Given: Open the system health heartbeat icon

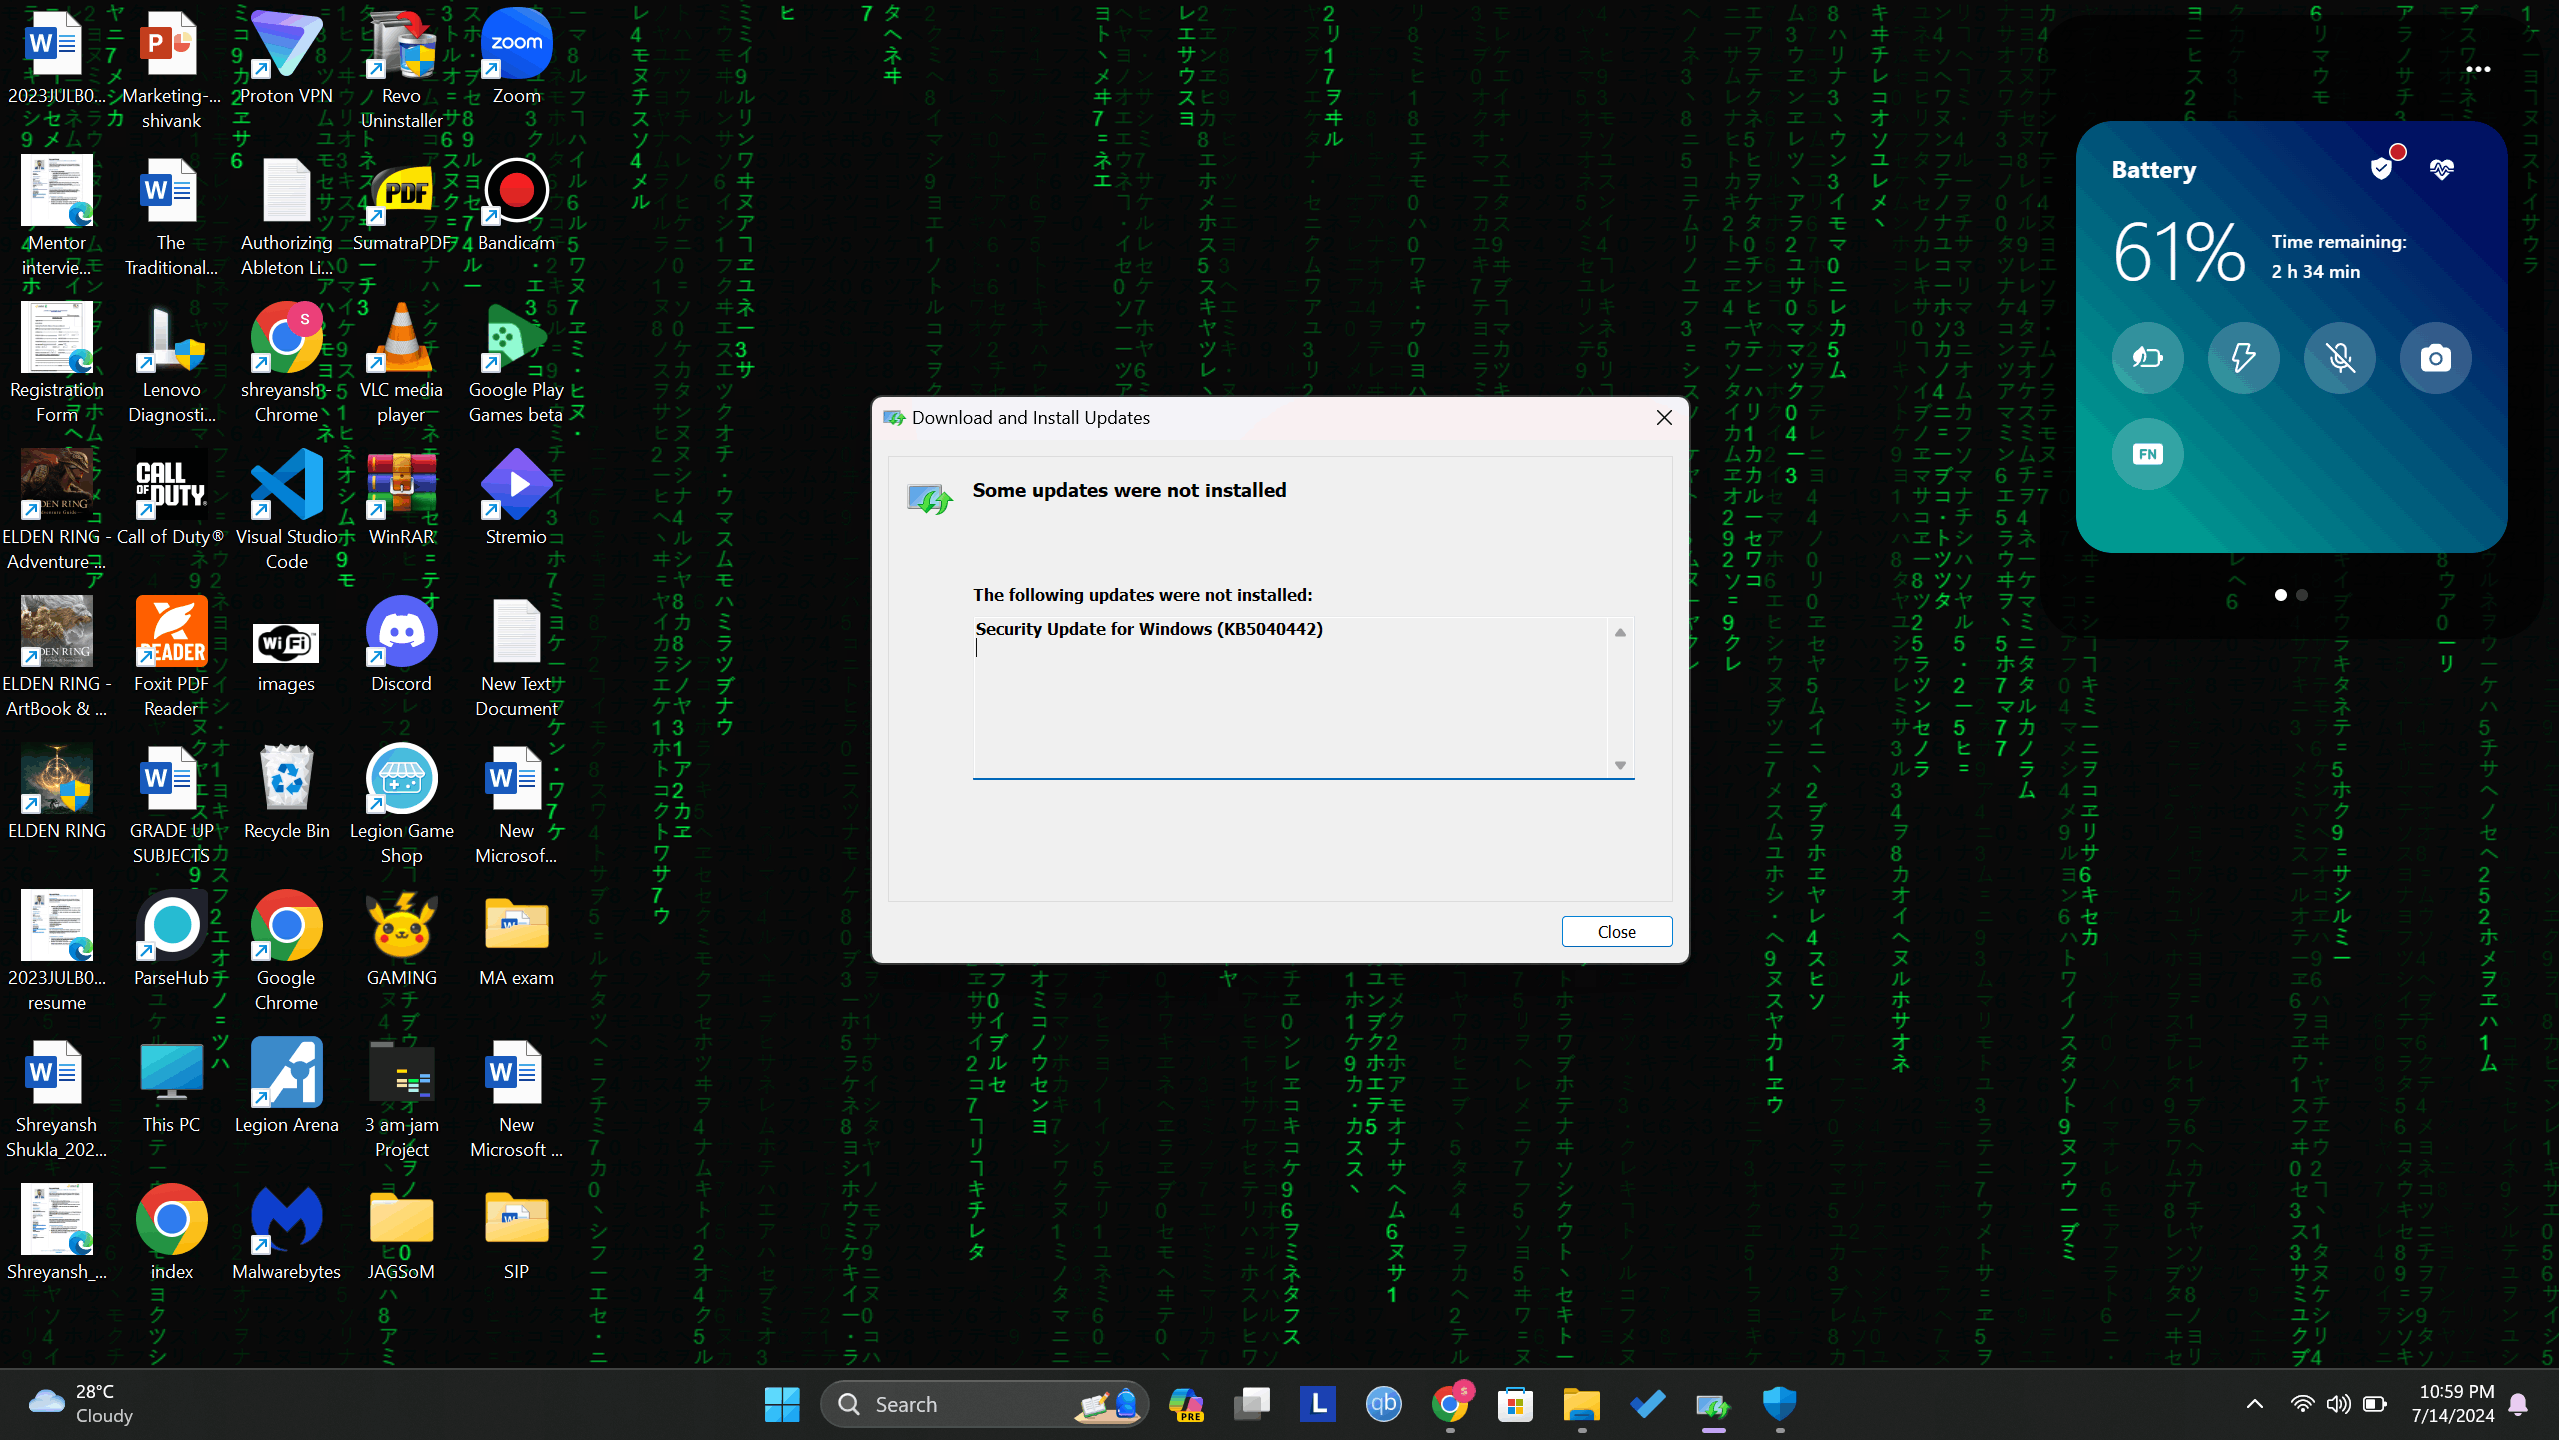Looking at the screenshot, I should pyautogui.click(x=2442, y=169).
